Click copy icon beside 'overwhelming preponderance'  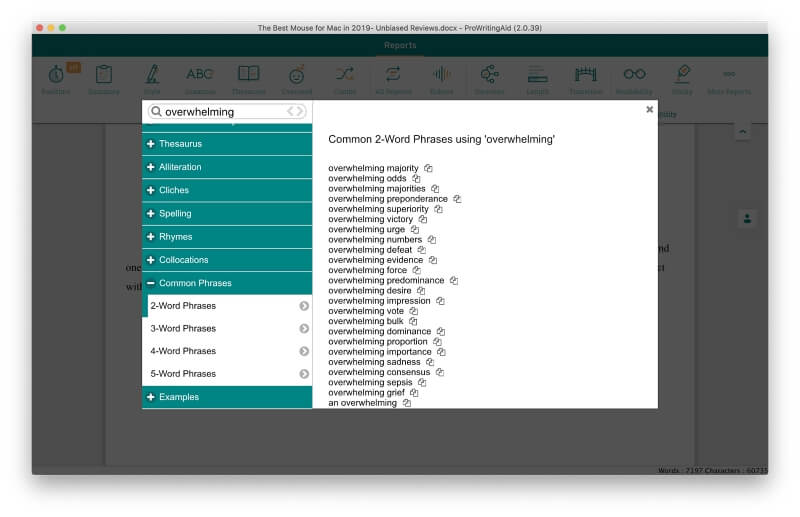[457, 199]
